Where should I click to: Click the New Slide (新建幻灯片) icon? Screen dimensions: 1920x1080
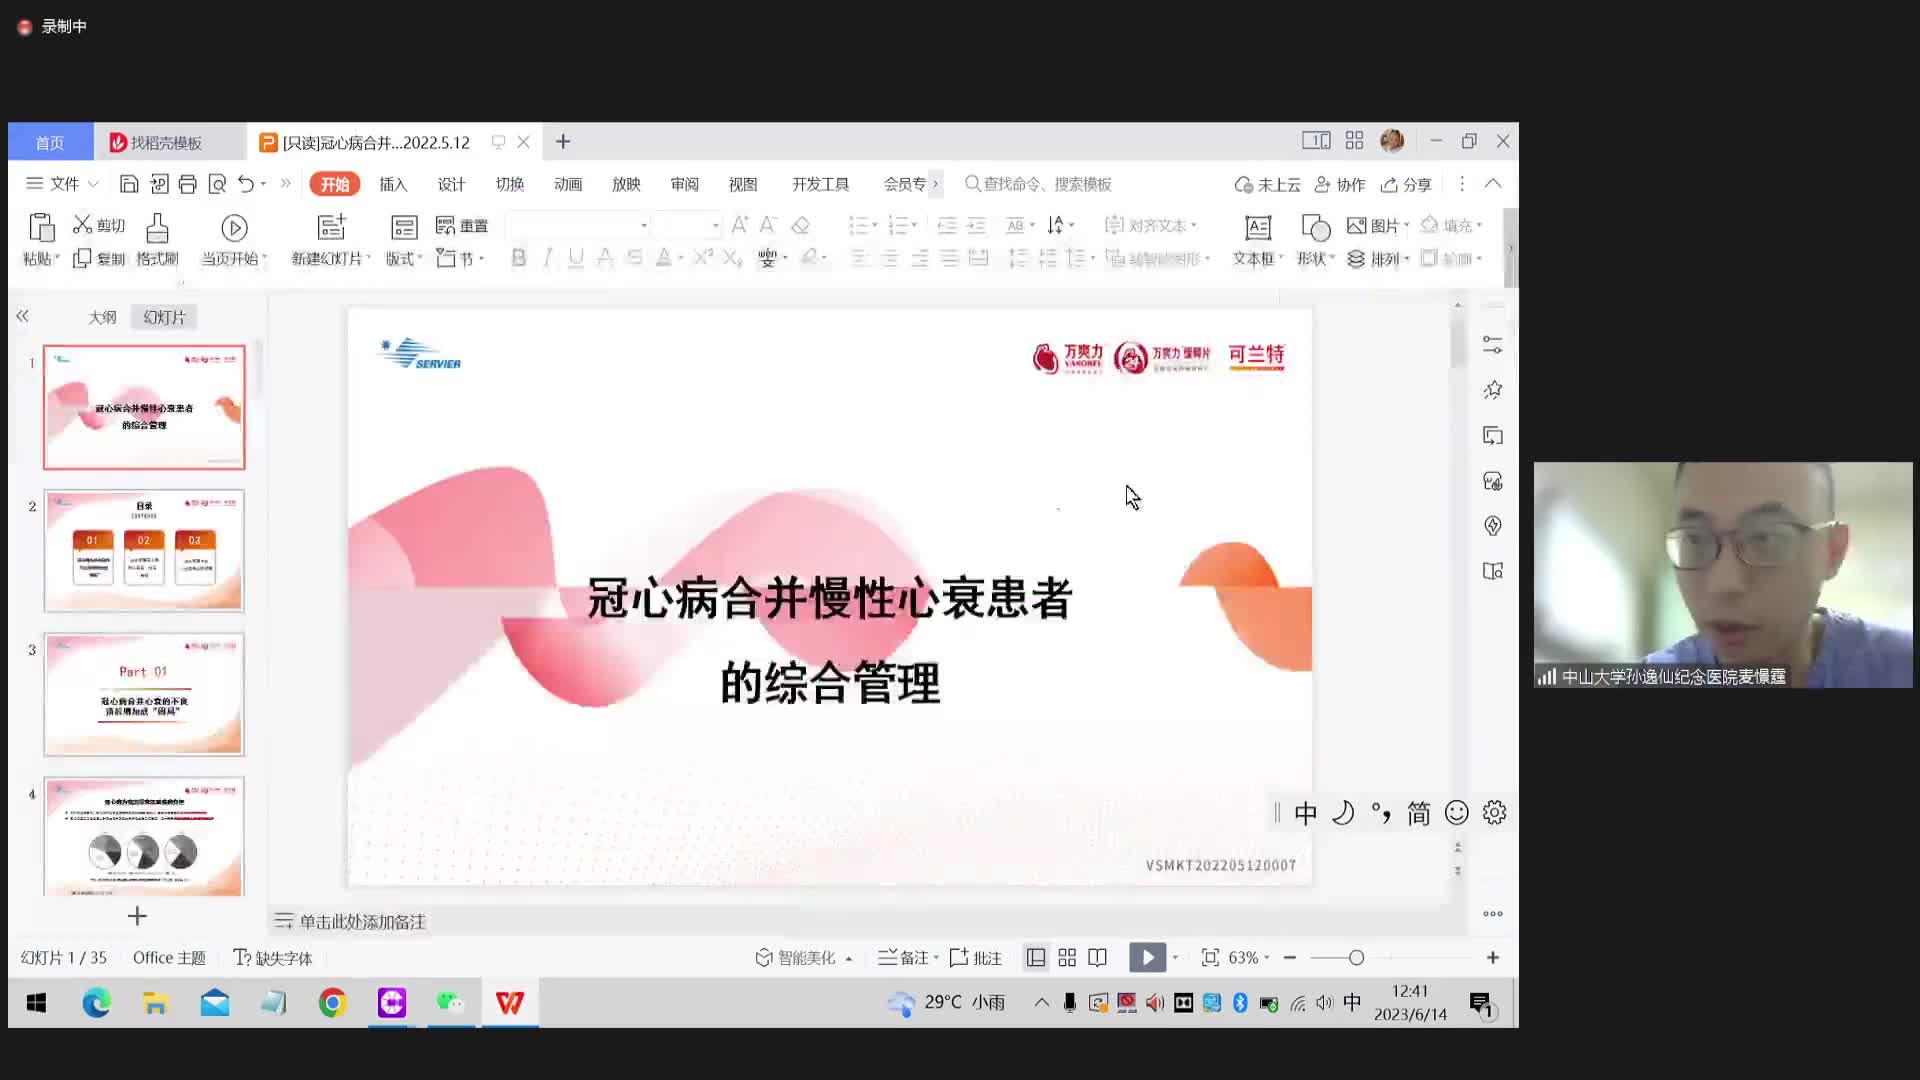(x=331, y=228)
